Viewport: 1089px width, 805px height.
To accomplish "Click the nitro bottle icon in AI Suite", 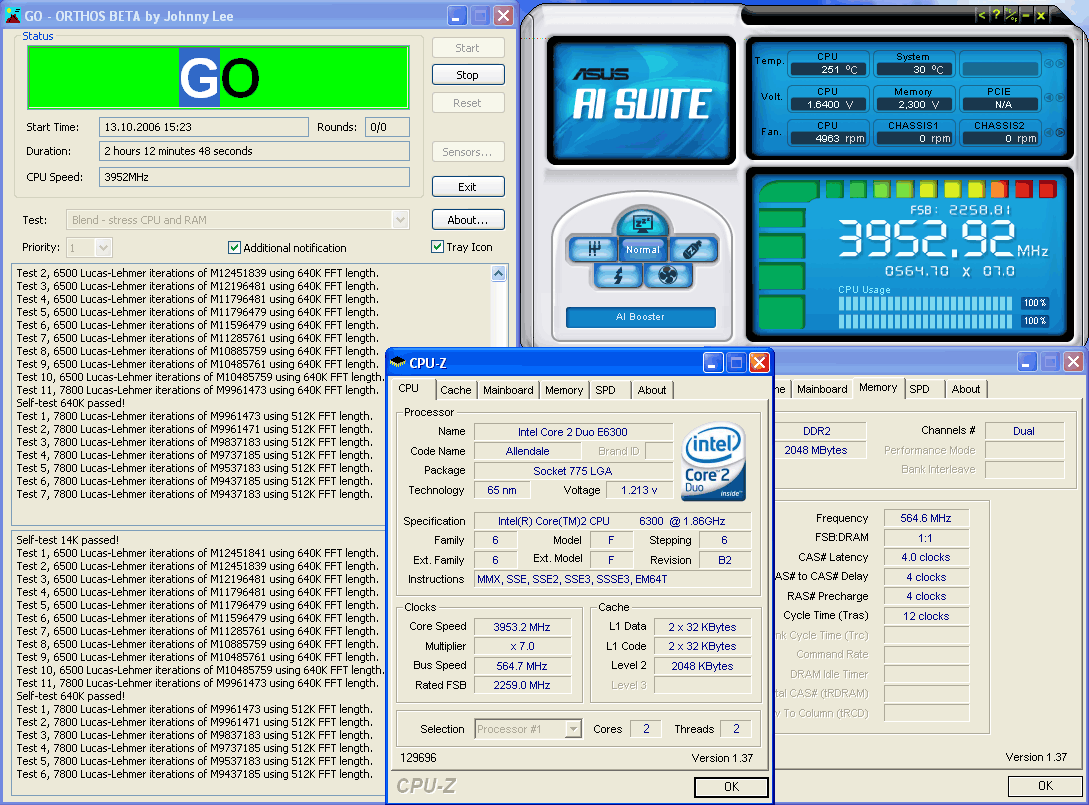I will (x=692, y=249).
